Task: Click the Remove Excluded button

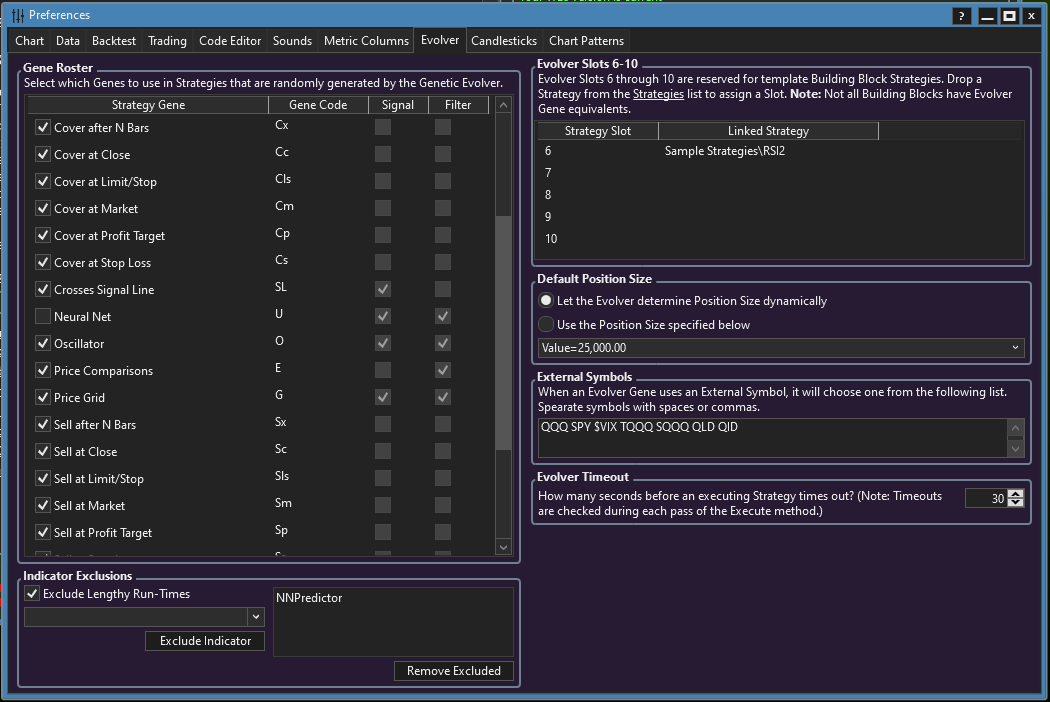Action: point(454,671)
